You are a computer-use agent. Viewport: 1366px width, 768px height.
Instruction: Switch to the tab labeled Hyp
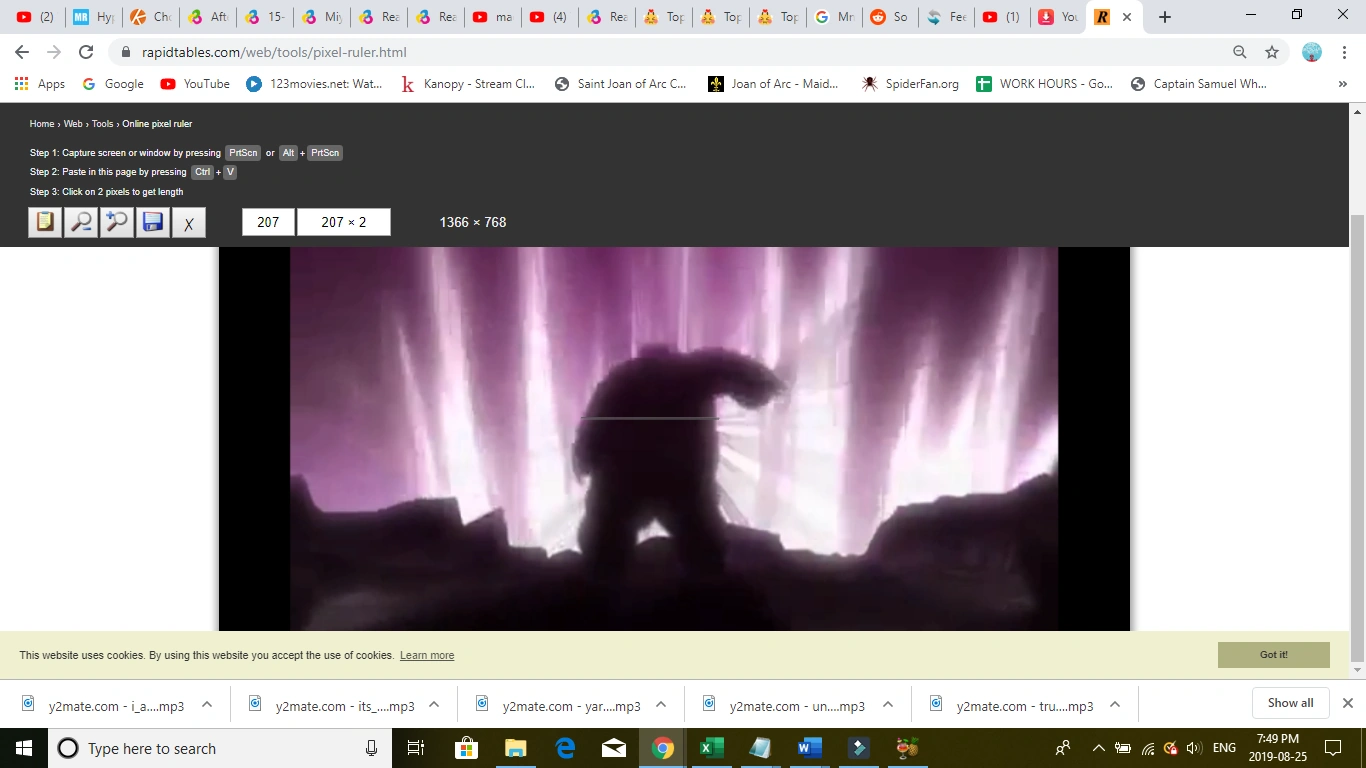[95, 17]
